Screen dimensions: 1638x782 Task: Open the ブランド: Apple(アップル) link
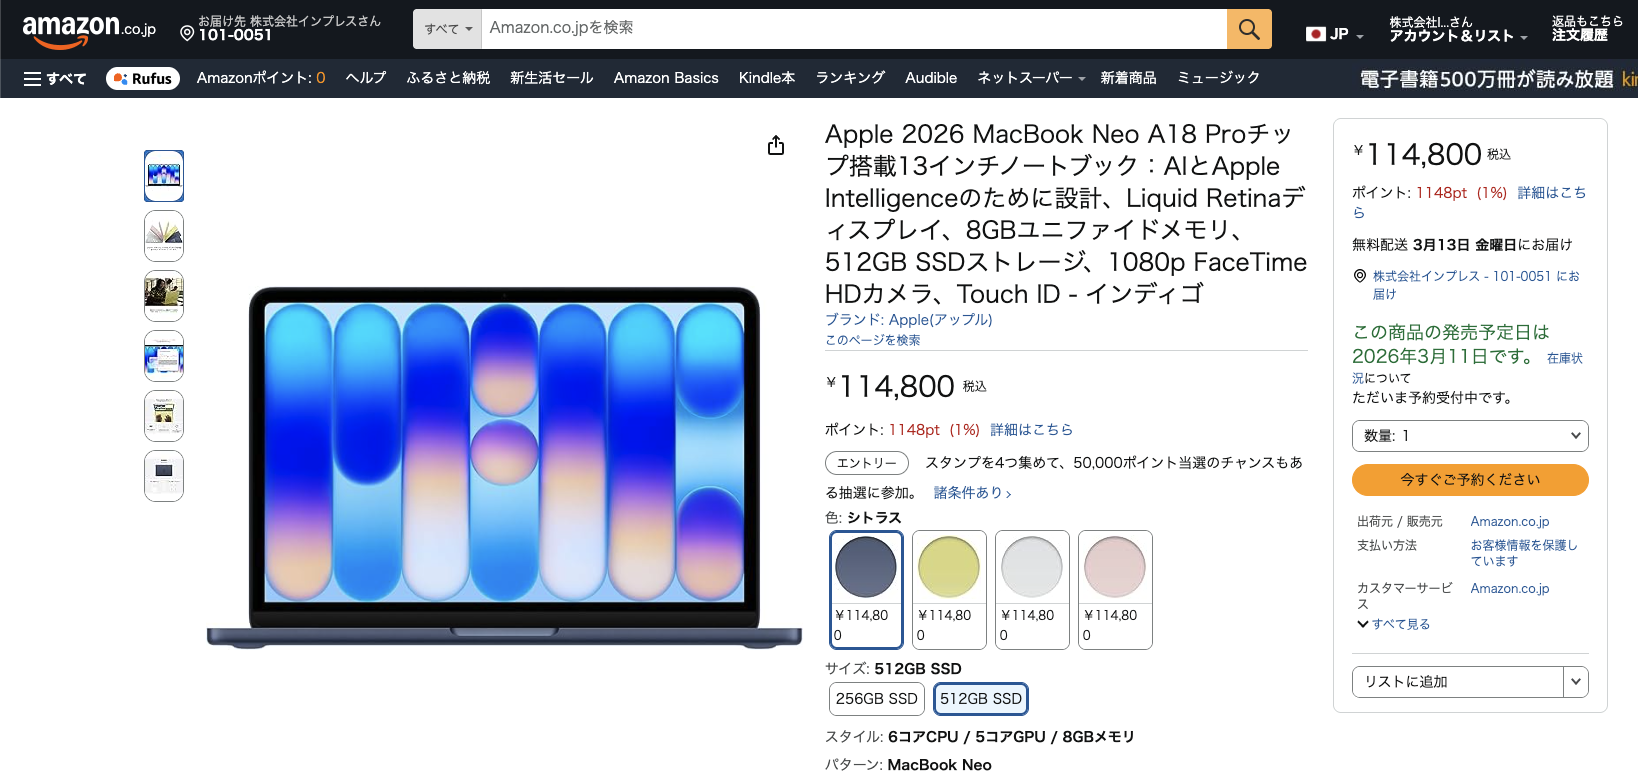point(909,320)
